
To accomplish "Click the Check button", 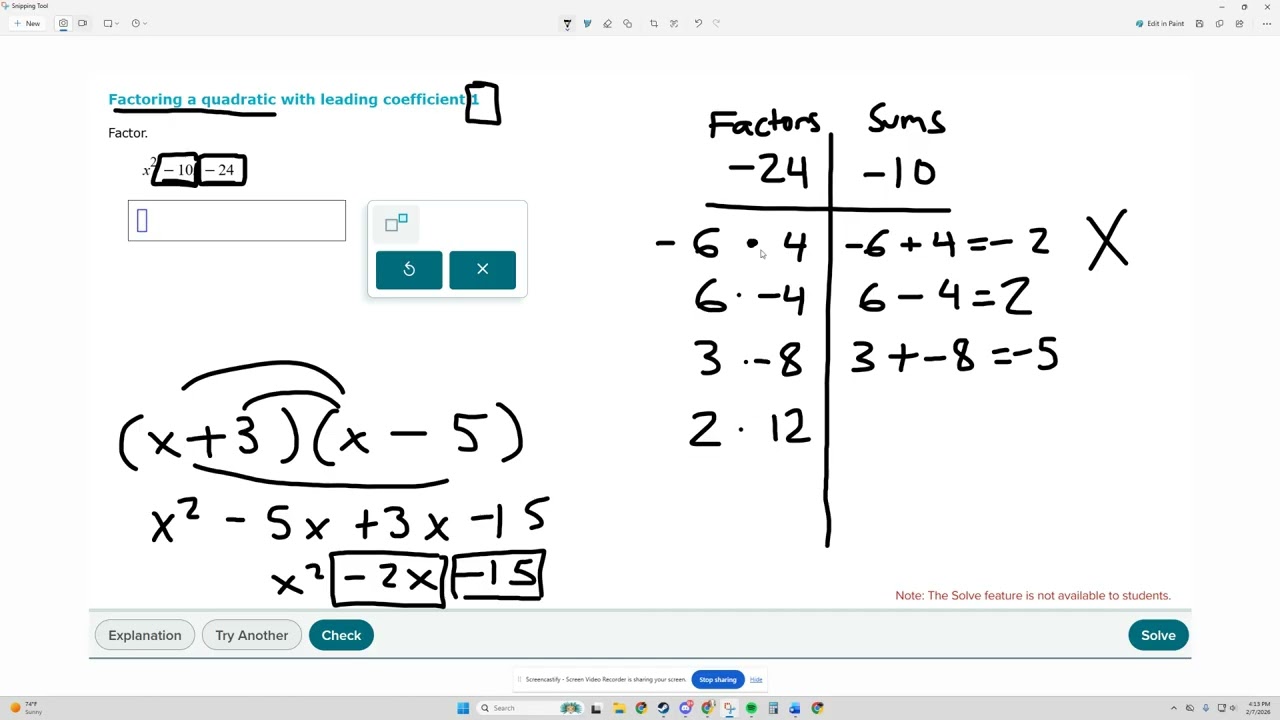I will [341, 635].
